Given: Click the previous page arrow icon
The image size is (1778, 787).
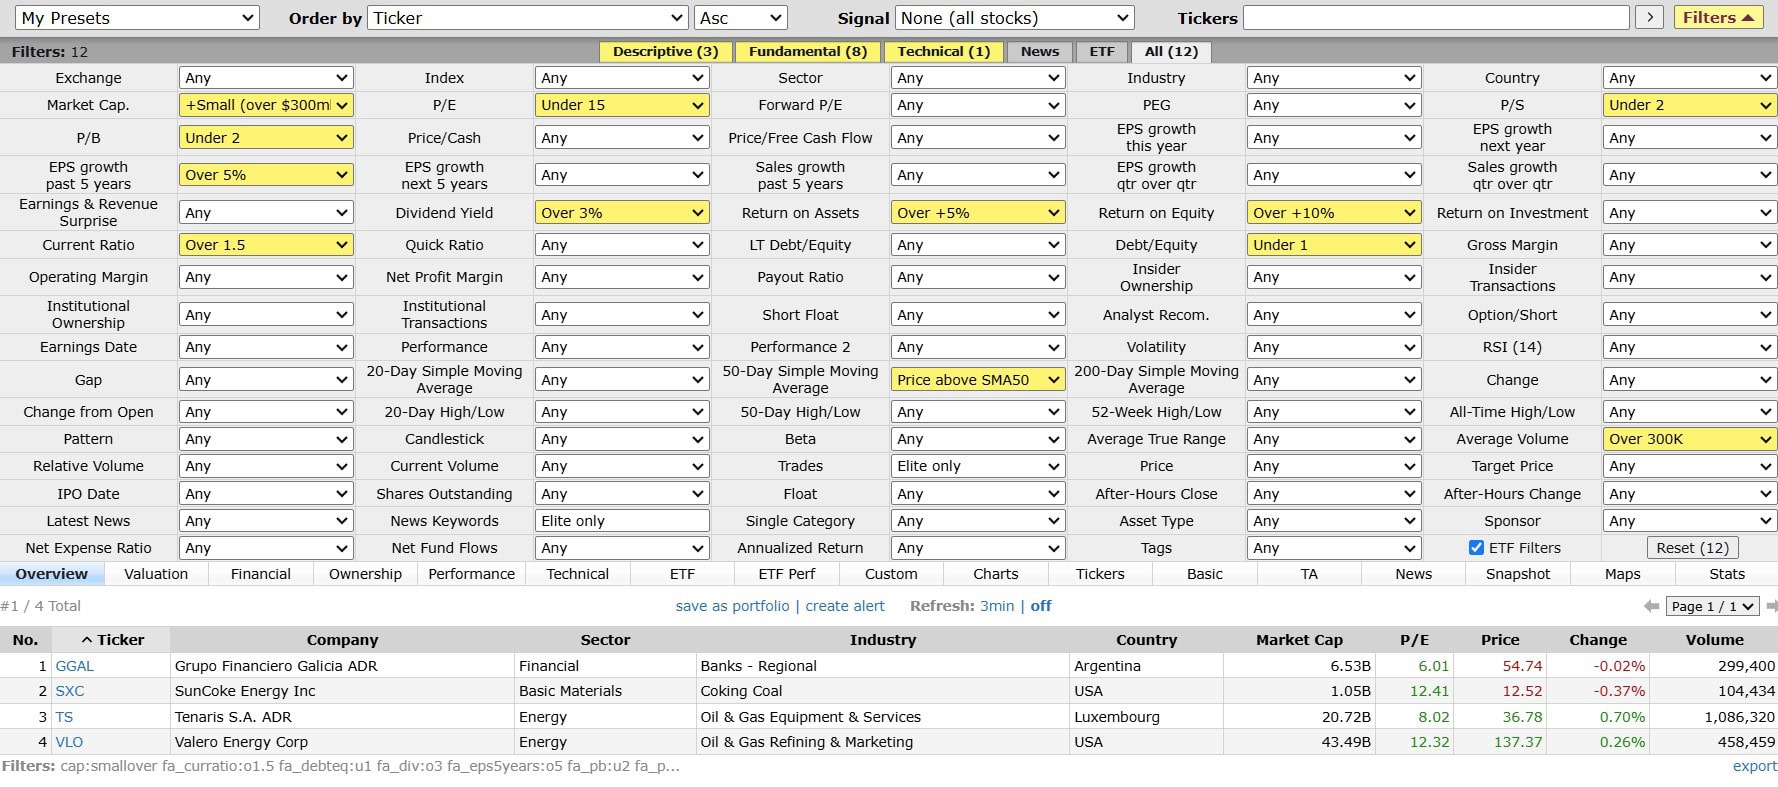Looking at the screenshot, I should point(1651,606).
